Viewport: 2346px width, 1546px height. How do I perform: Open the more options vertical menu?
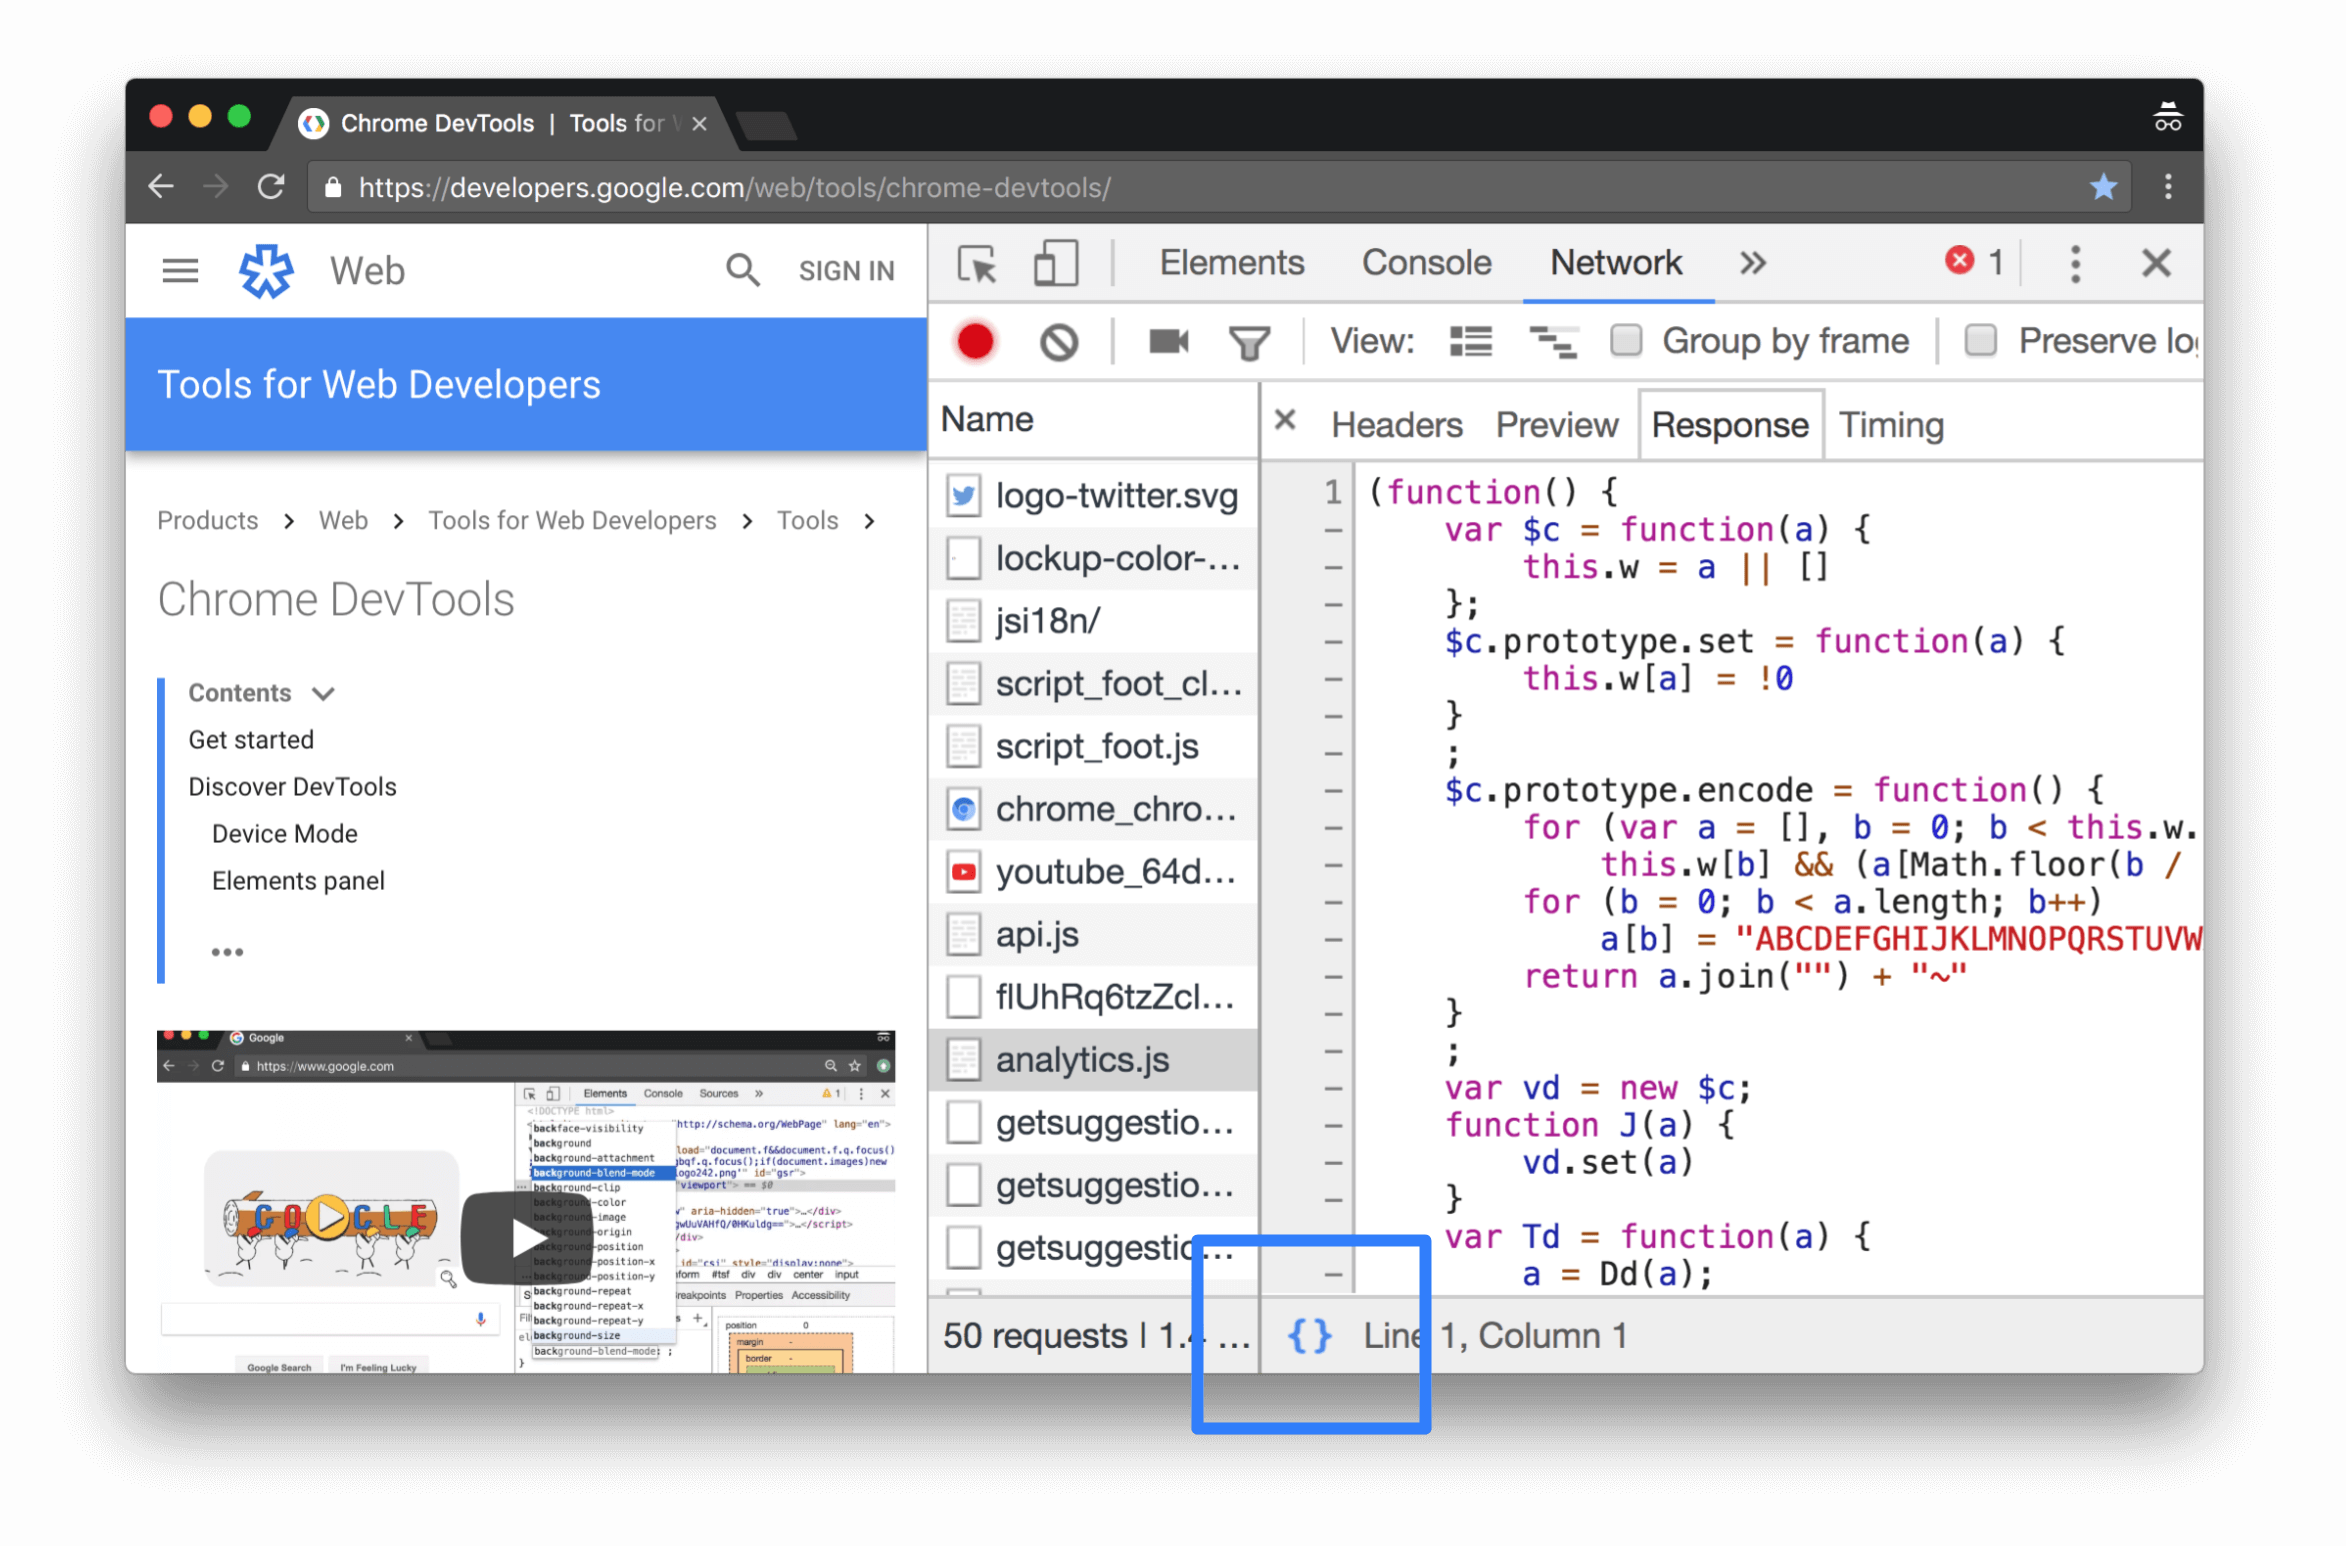pyautogui.click(x=2073, y=264)
